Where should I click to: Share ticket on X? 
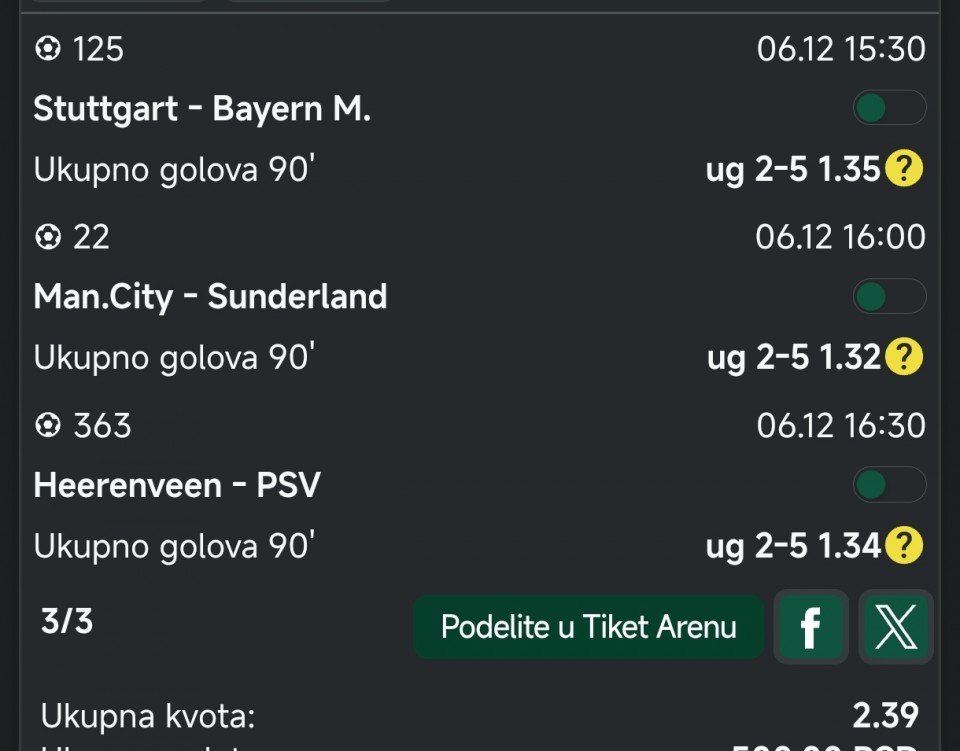895,627
